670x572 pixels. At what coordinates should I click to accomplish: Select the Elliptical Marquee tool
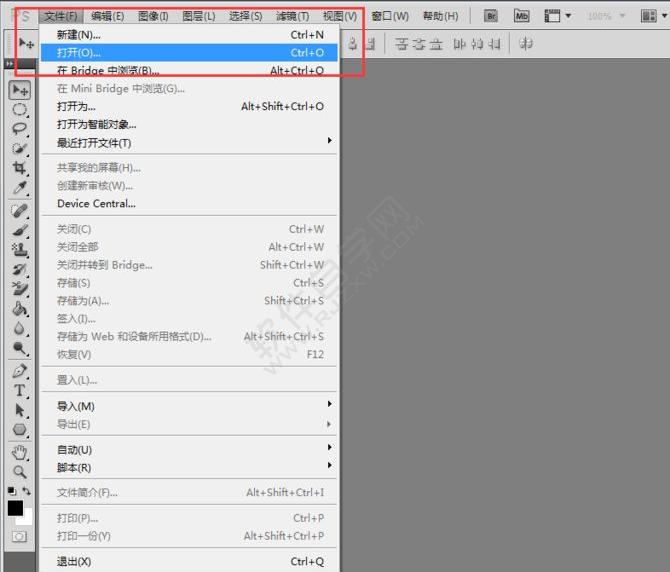pos(20,110)
